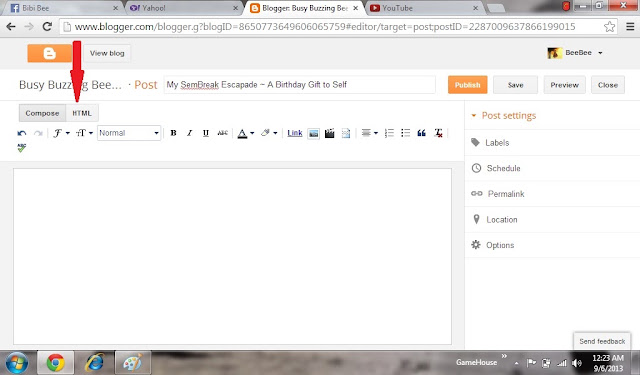Click the Publish button
The width and height of the screenshot is (640, 375).
(468, 85)
